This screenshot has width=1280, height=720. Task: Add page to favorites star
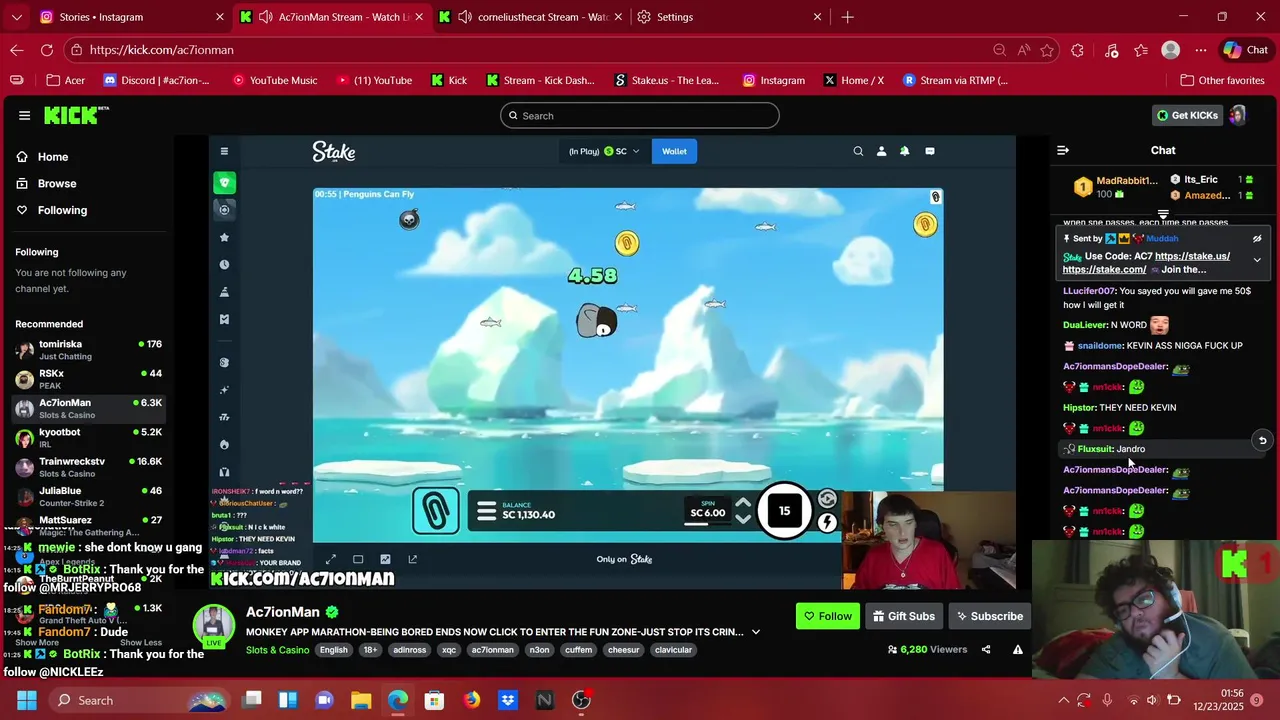coord(1047,50)
